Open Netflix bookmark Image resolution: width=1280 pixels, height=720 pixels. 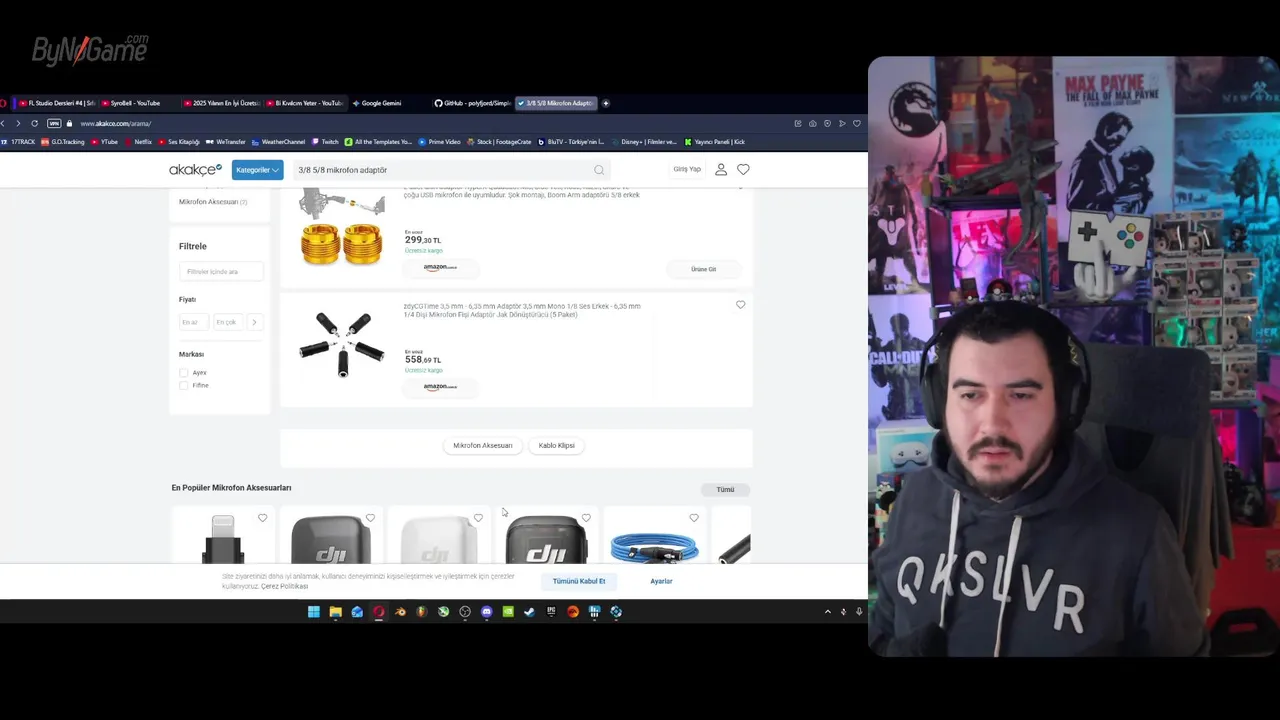point(138,142)
